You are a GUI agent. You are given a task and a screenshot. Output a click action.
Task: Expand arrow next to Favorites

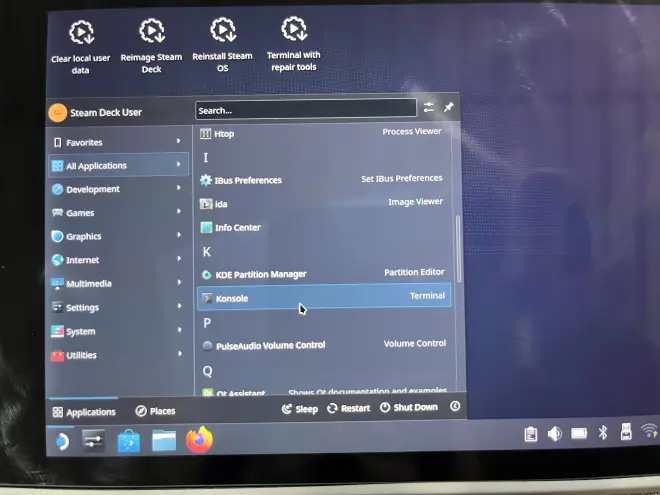click(x=178, y=141)
